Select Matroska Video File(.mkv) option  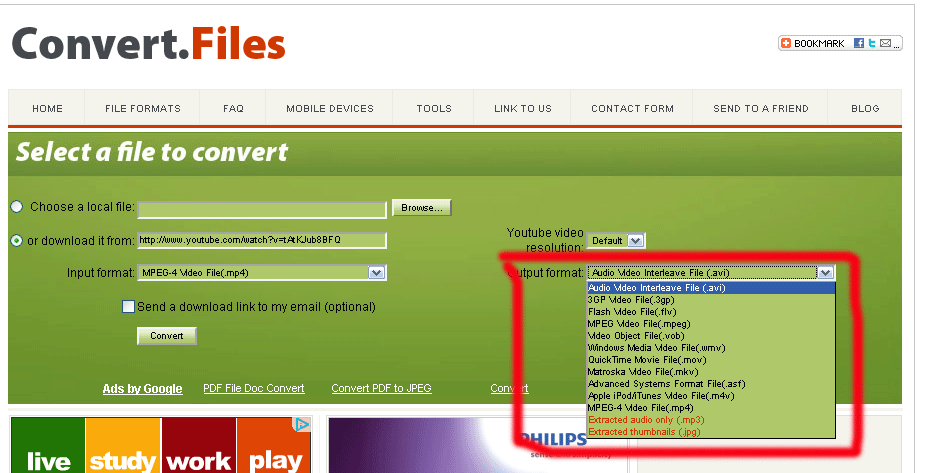(x=711, y=372)
